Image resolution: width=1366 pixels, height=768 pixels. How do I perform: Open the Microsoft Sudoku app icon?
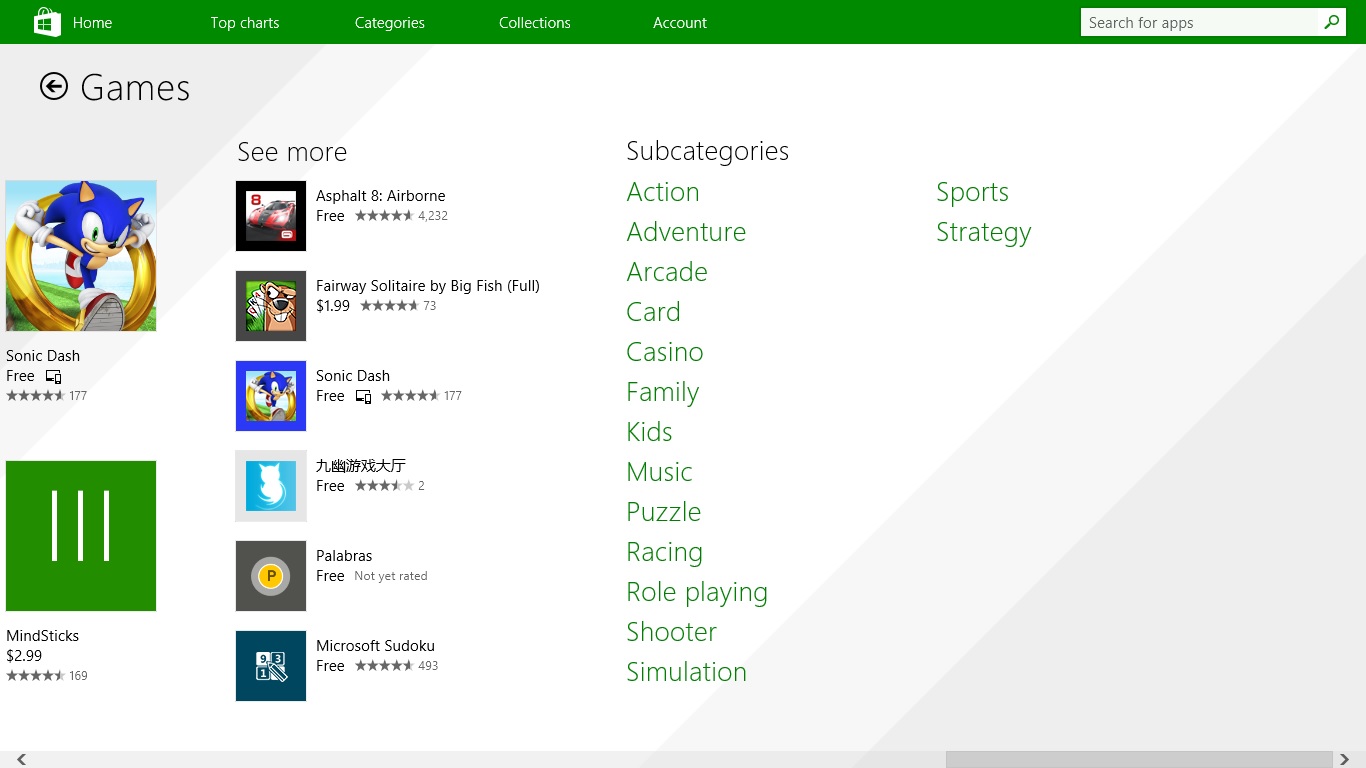(x=271, y=666)
